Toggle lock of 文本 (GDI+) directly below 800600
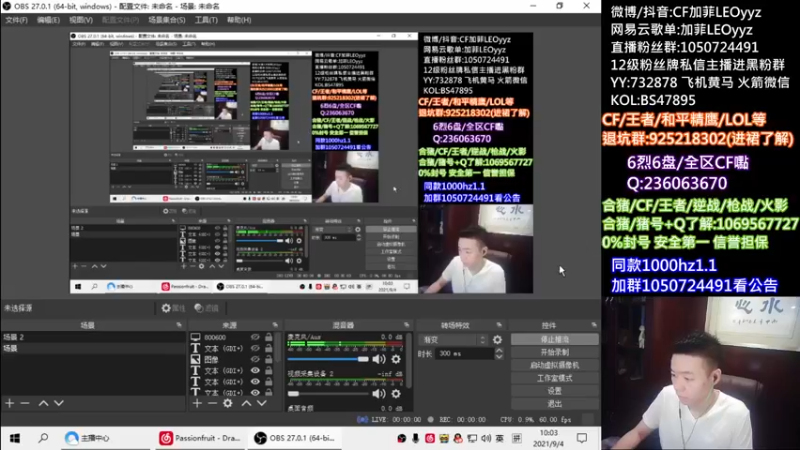 pyautogui.click(x=268, y=348)
